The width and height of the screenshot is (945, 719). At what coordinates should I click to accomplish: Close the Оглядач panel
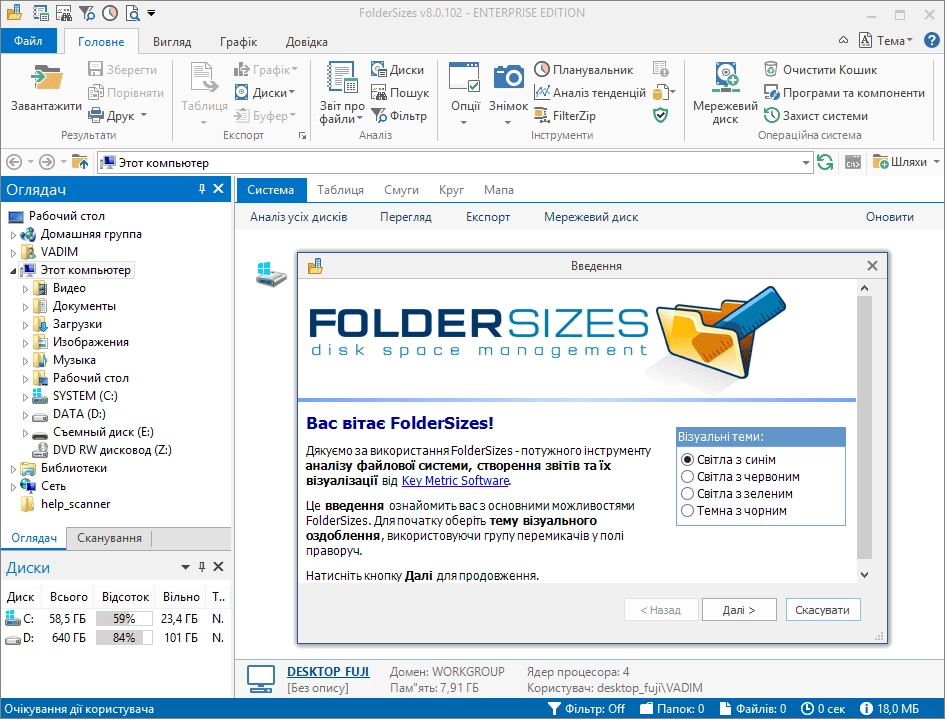pyautogui.click(x=219, y=189)
